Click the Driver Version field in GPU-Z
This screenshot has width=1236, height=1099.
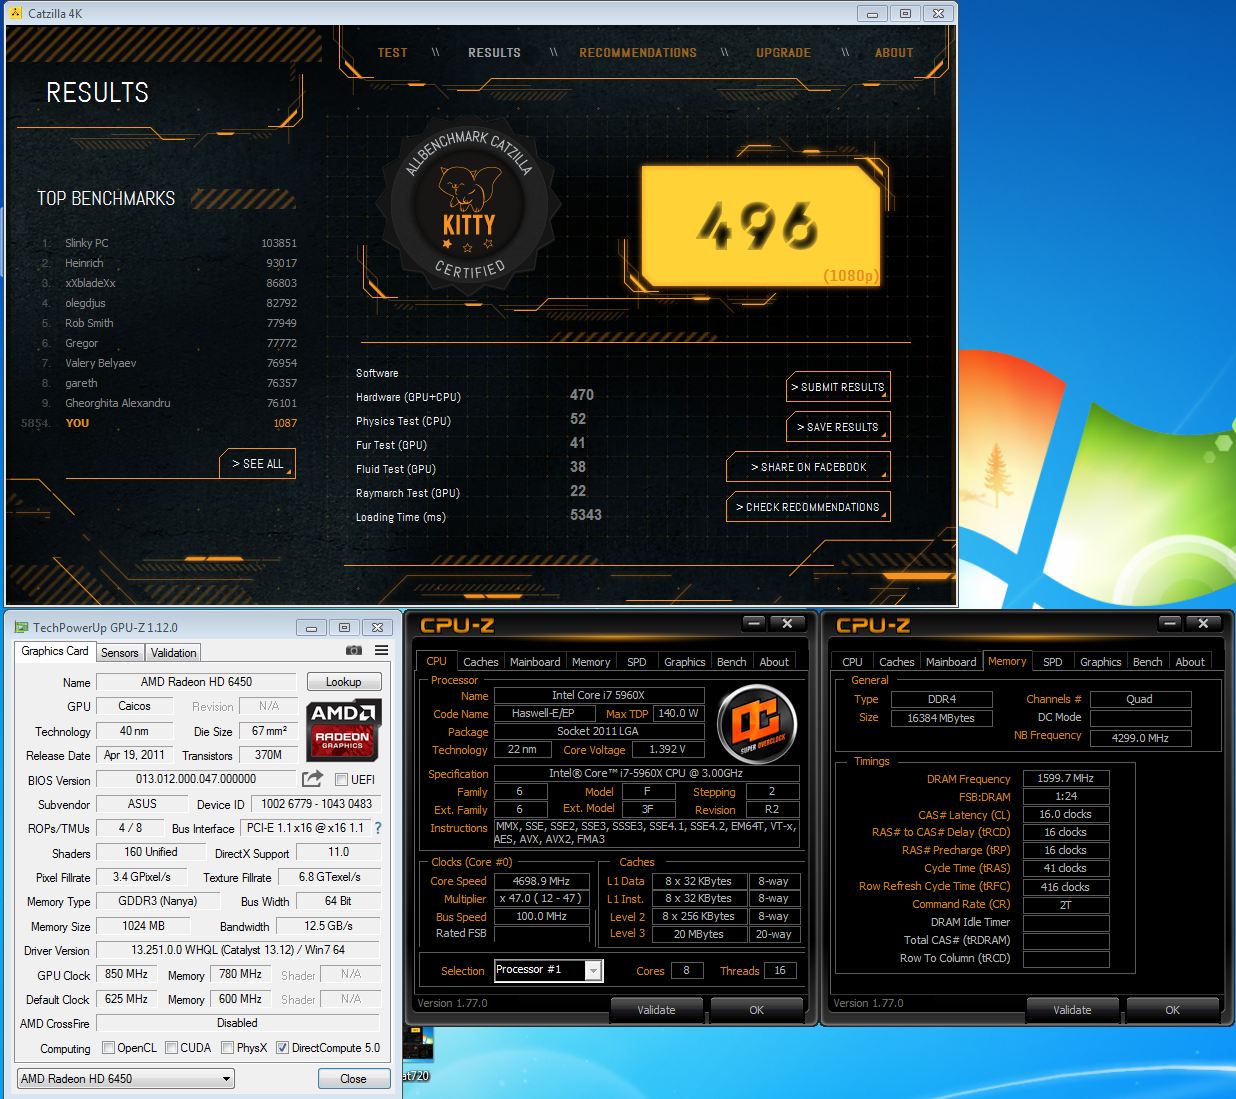pos(238,950)
